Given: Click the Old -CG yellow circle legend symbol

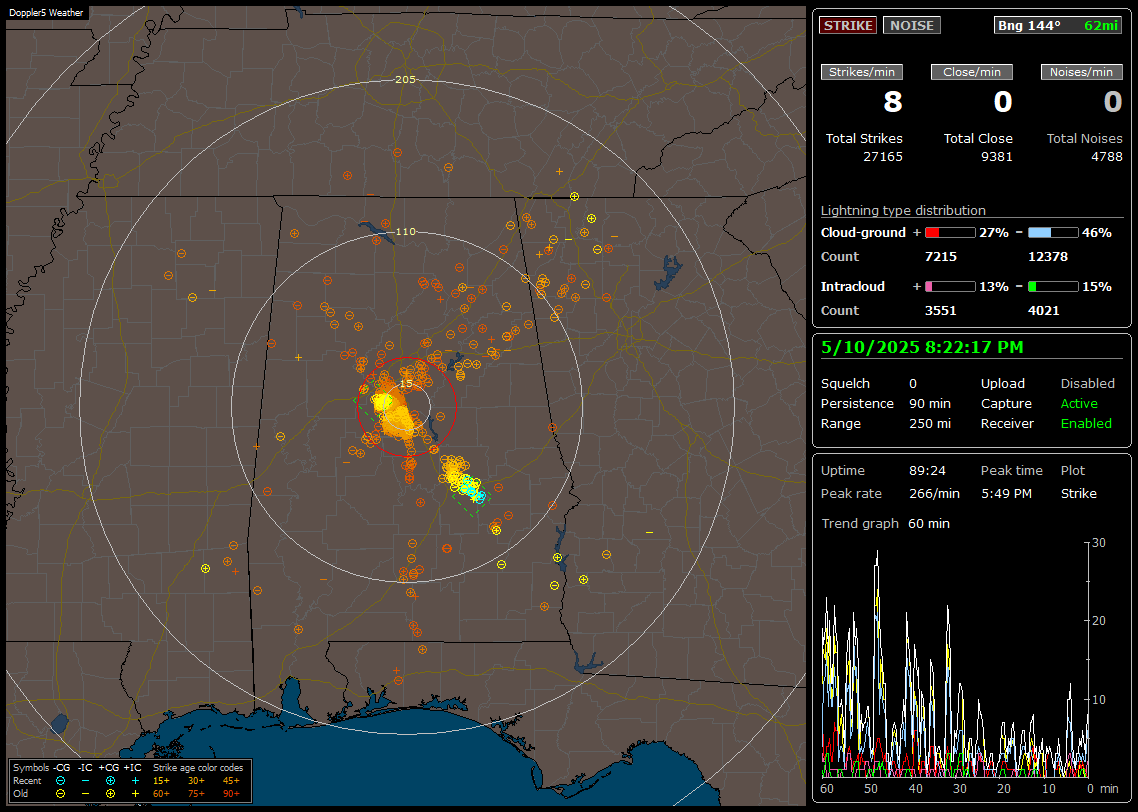Looking at the screenshot, I should [x=61, y=794].
